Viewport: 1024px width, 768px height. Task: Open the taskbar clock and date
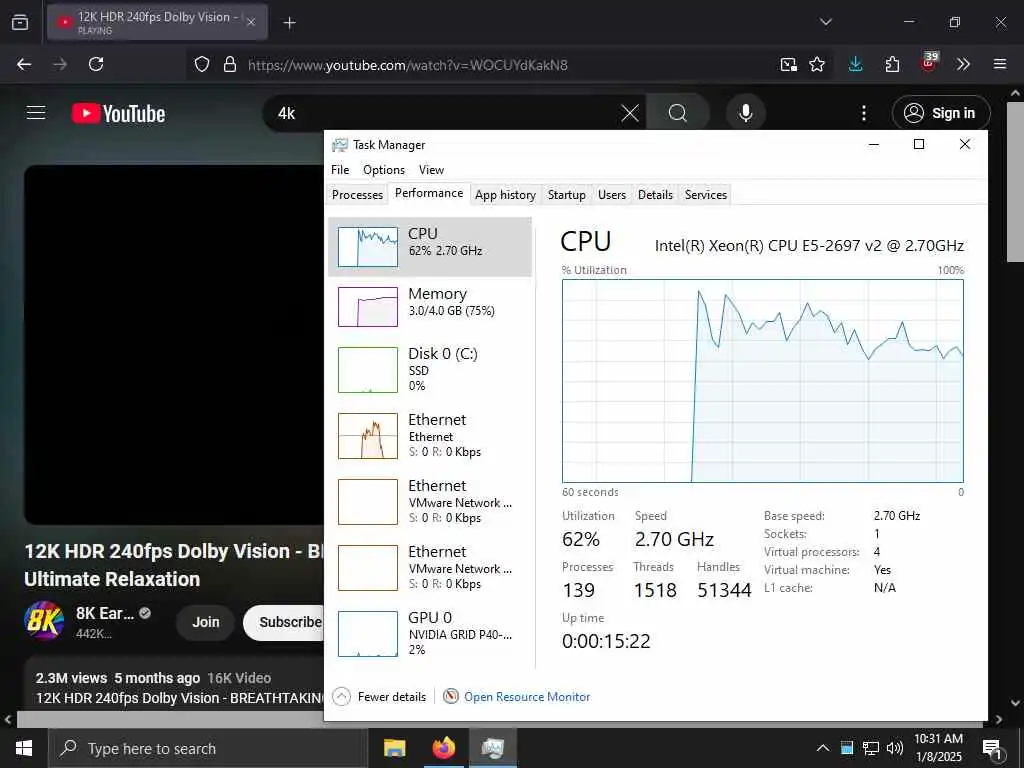tap(938, 748)
